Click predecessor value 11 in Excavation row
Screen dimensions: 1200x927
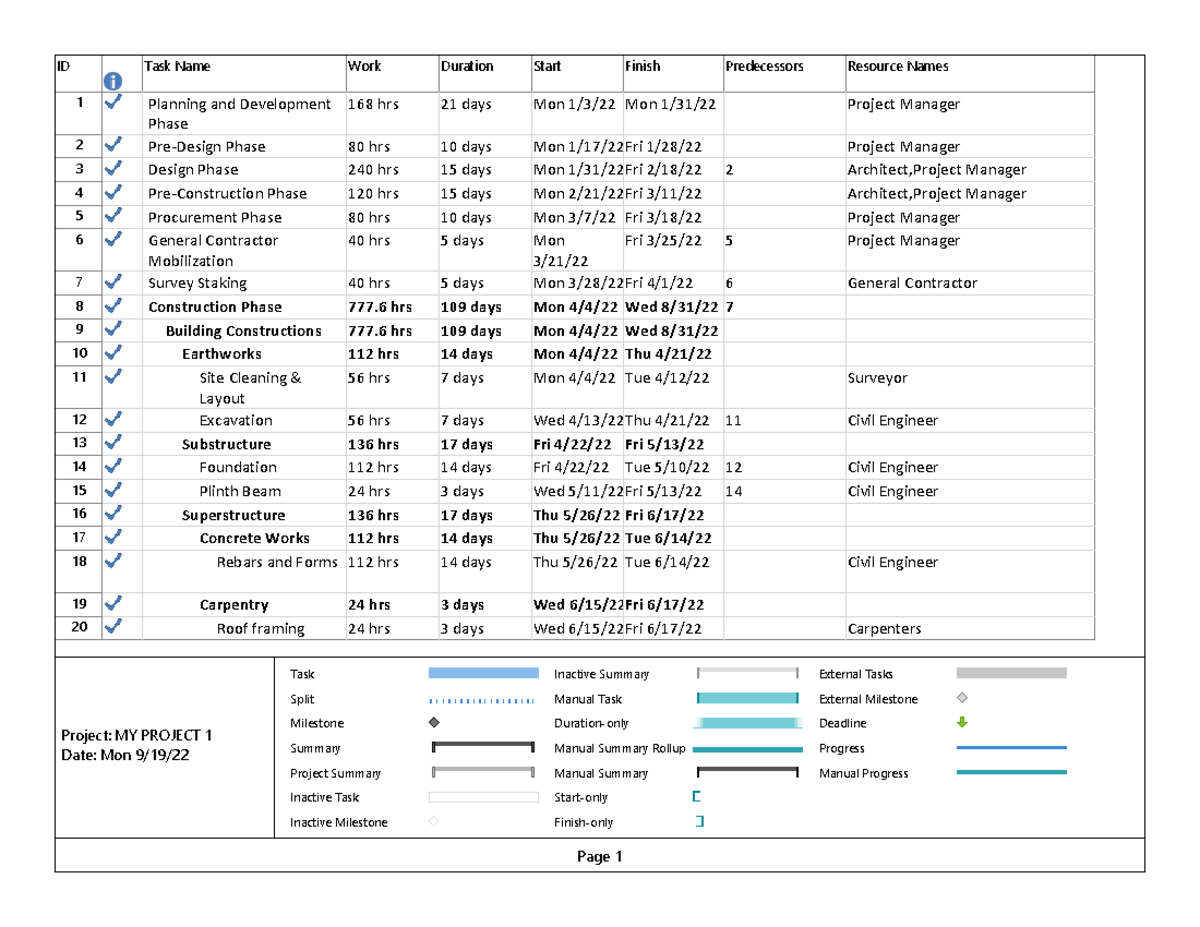(x=733, y=421)
